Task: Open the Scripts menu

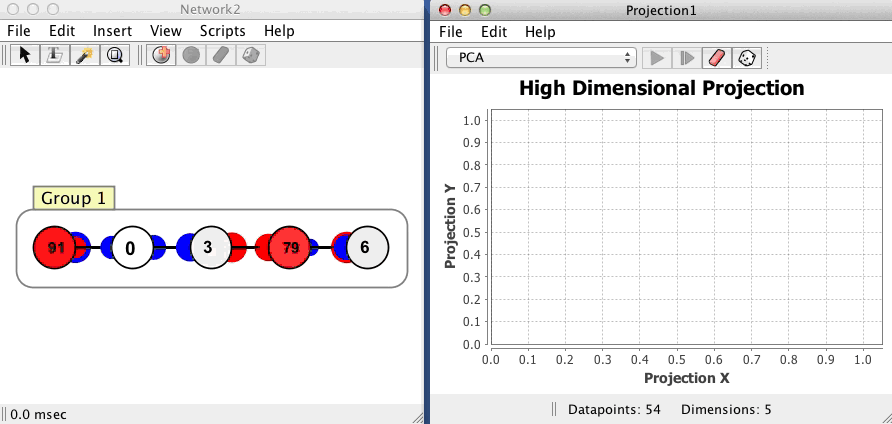Action: click(x=222, y=31)
